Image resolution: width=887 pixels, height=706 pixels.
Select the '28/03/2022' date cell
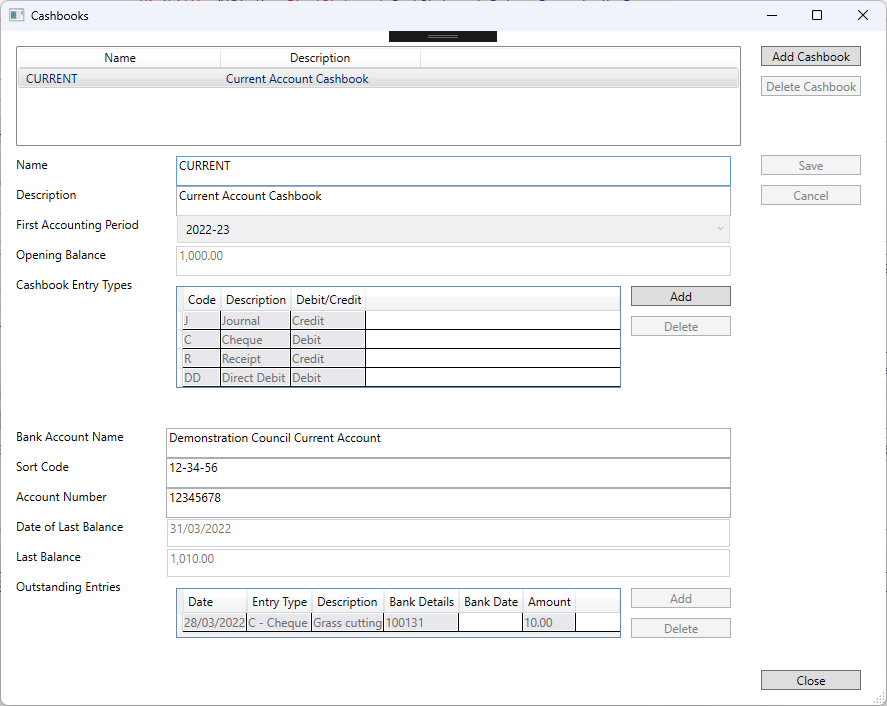[214, 623]
